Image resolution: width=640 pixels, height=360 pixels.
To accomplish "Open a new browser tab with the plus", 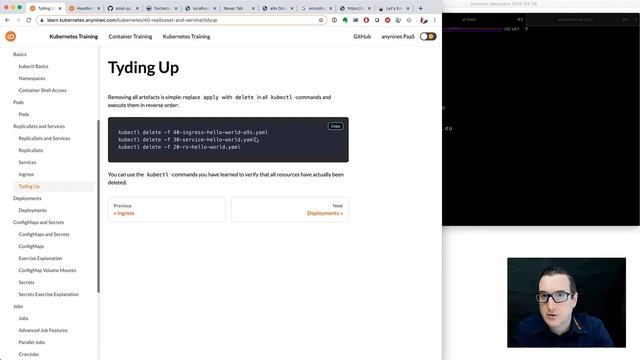I will (x=420, y=8).
